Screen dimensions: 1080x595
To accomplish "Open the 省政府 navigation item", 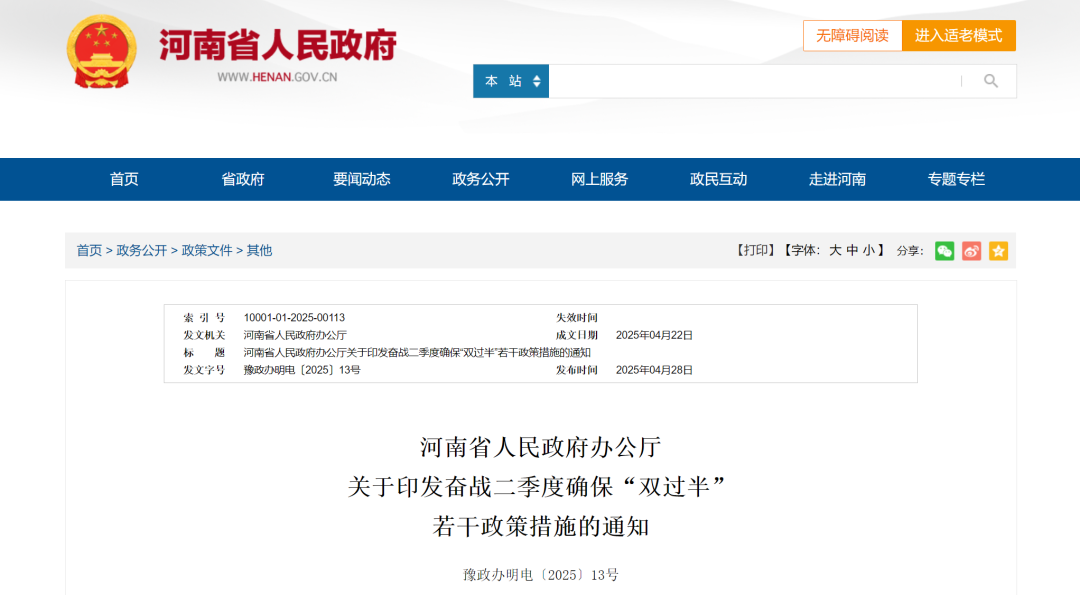I will (x=242, y=180).
